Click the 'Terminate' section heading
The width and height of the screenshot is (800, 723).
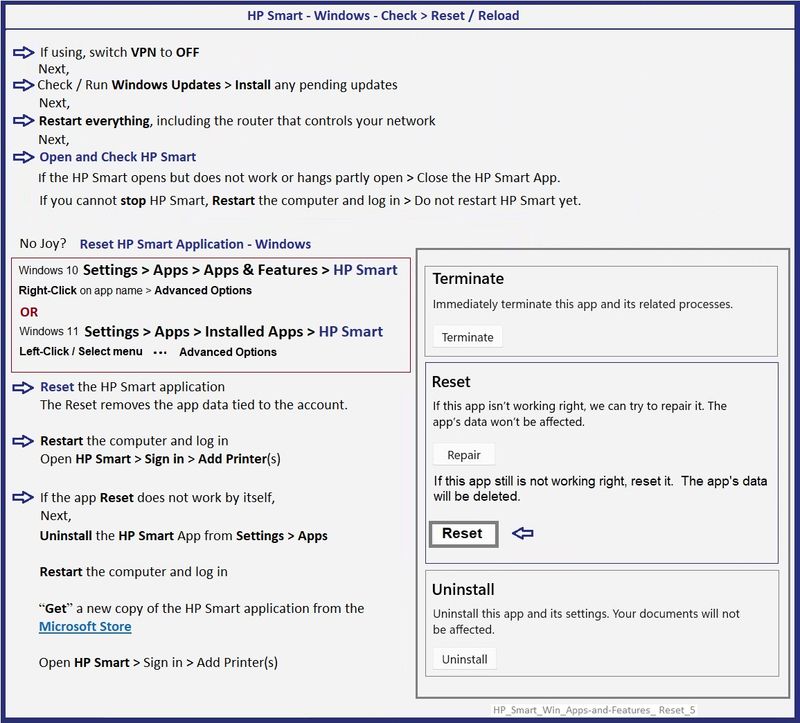click(x=468, y=279)
